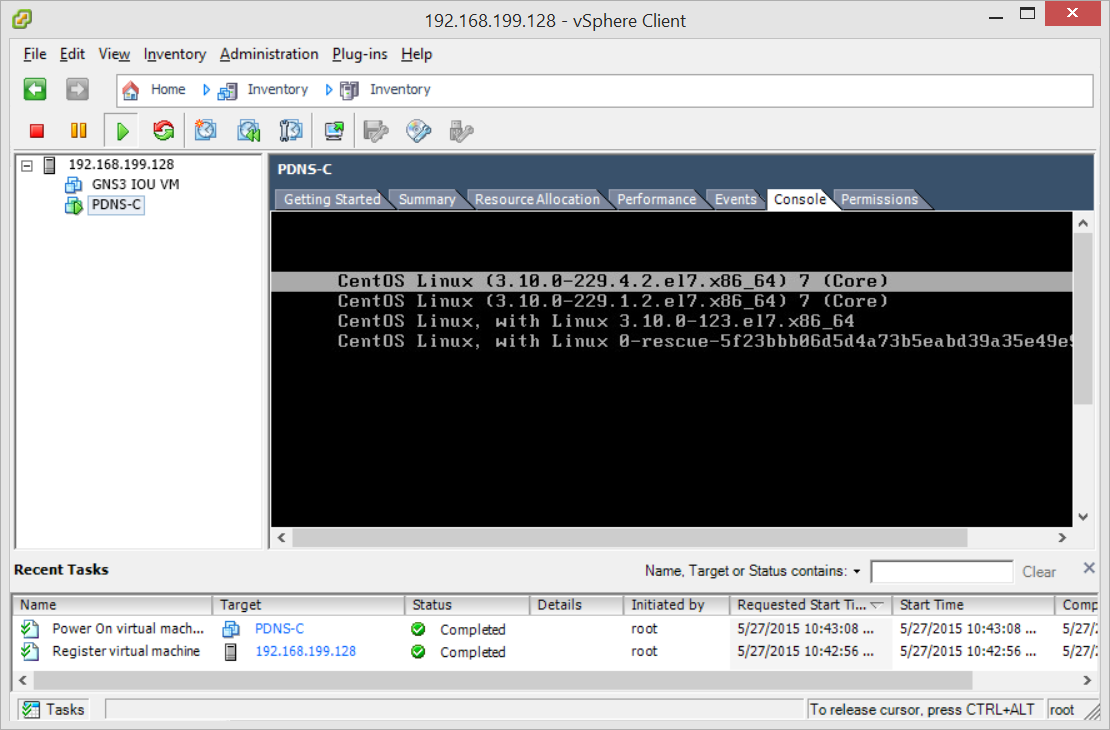Switch to the Performance tab
The height and width of the screenshot is (730, 1110).
(657, 200)
